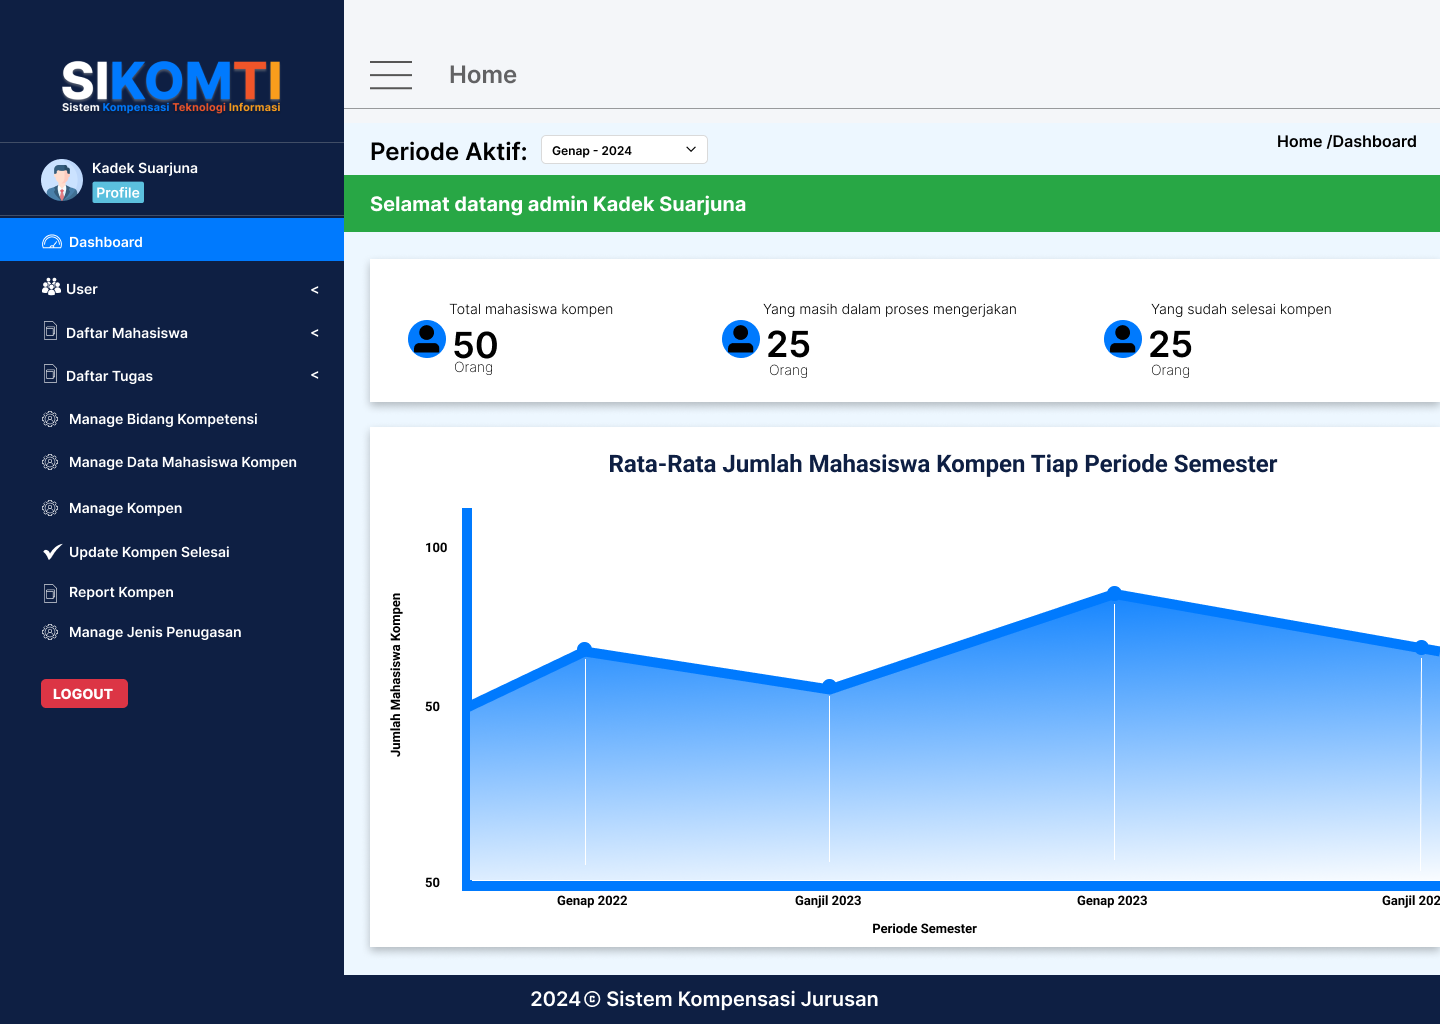The height and width of the screenshot is (1024, 1440).
Task: Click the Total mahasiswa kompen person icon
Action: [427, 339]
